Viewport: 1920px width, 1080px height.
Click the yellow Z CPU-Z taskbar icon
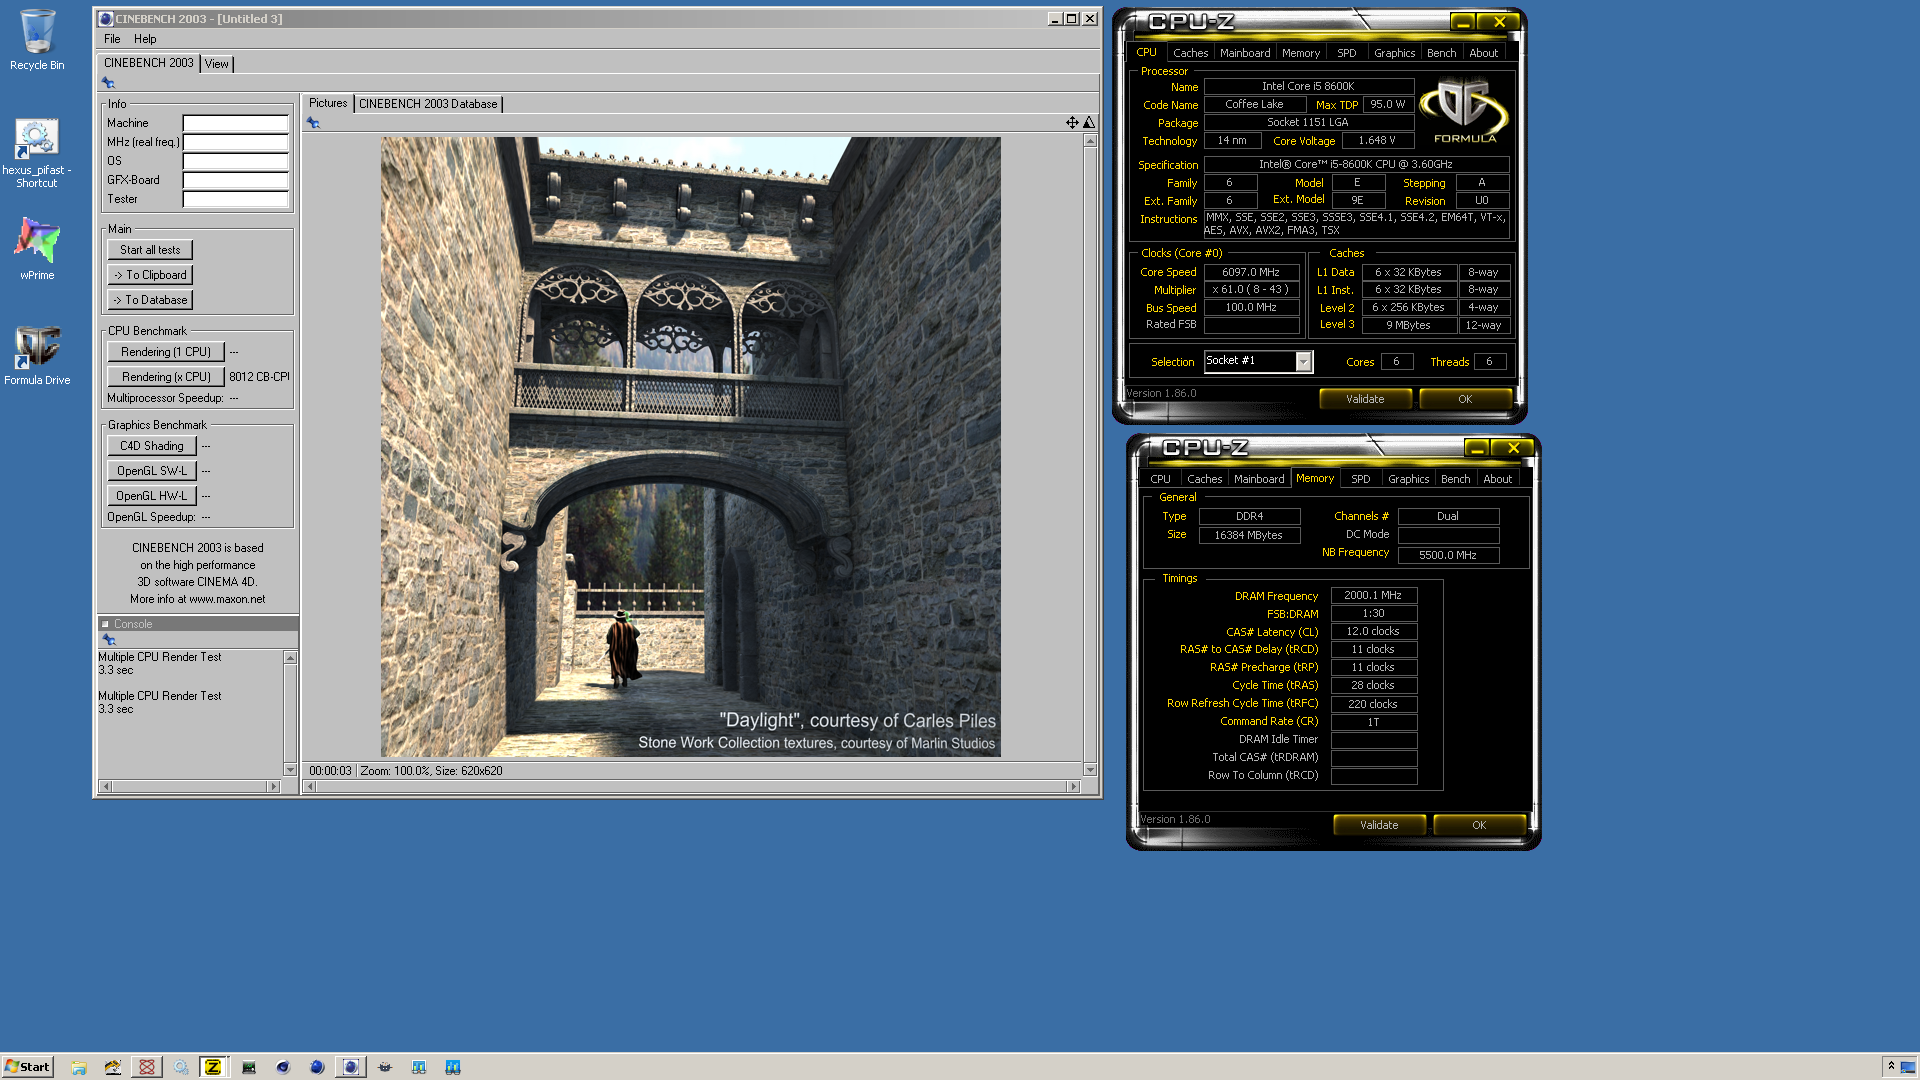[x=213, y=1067]
